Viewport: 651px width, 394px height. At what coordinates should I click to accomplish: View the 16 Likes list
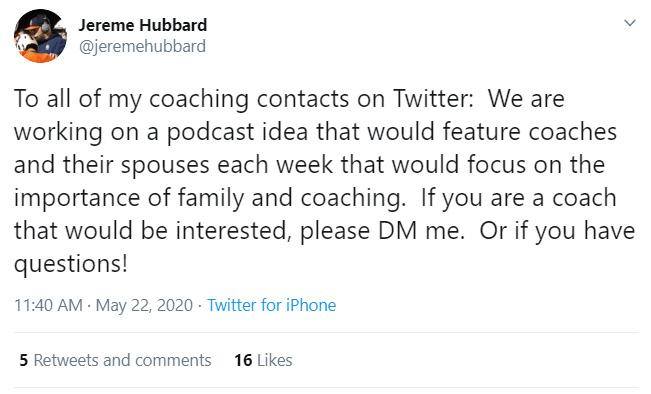(263, 360)
